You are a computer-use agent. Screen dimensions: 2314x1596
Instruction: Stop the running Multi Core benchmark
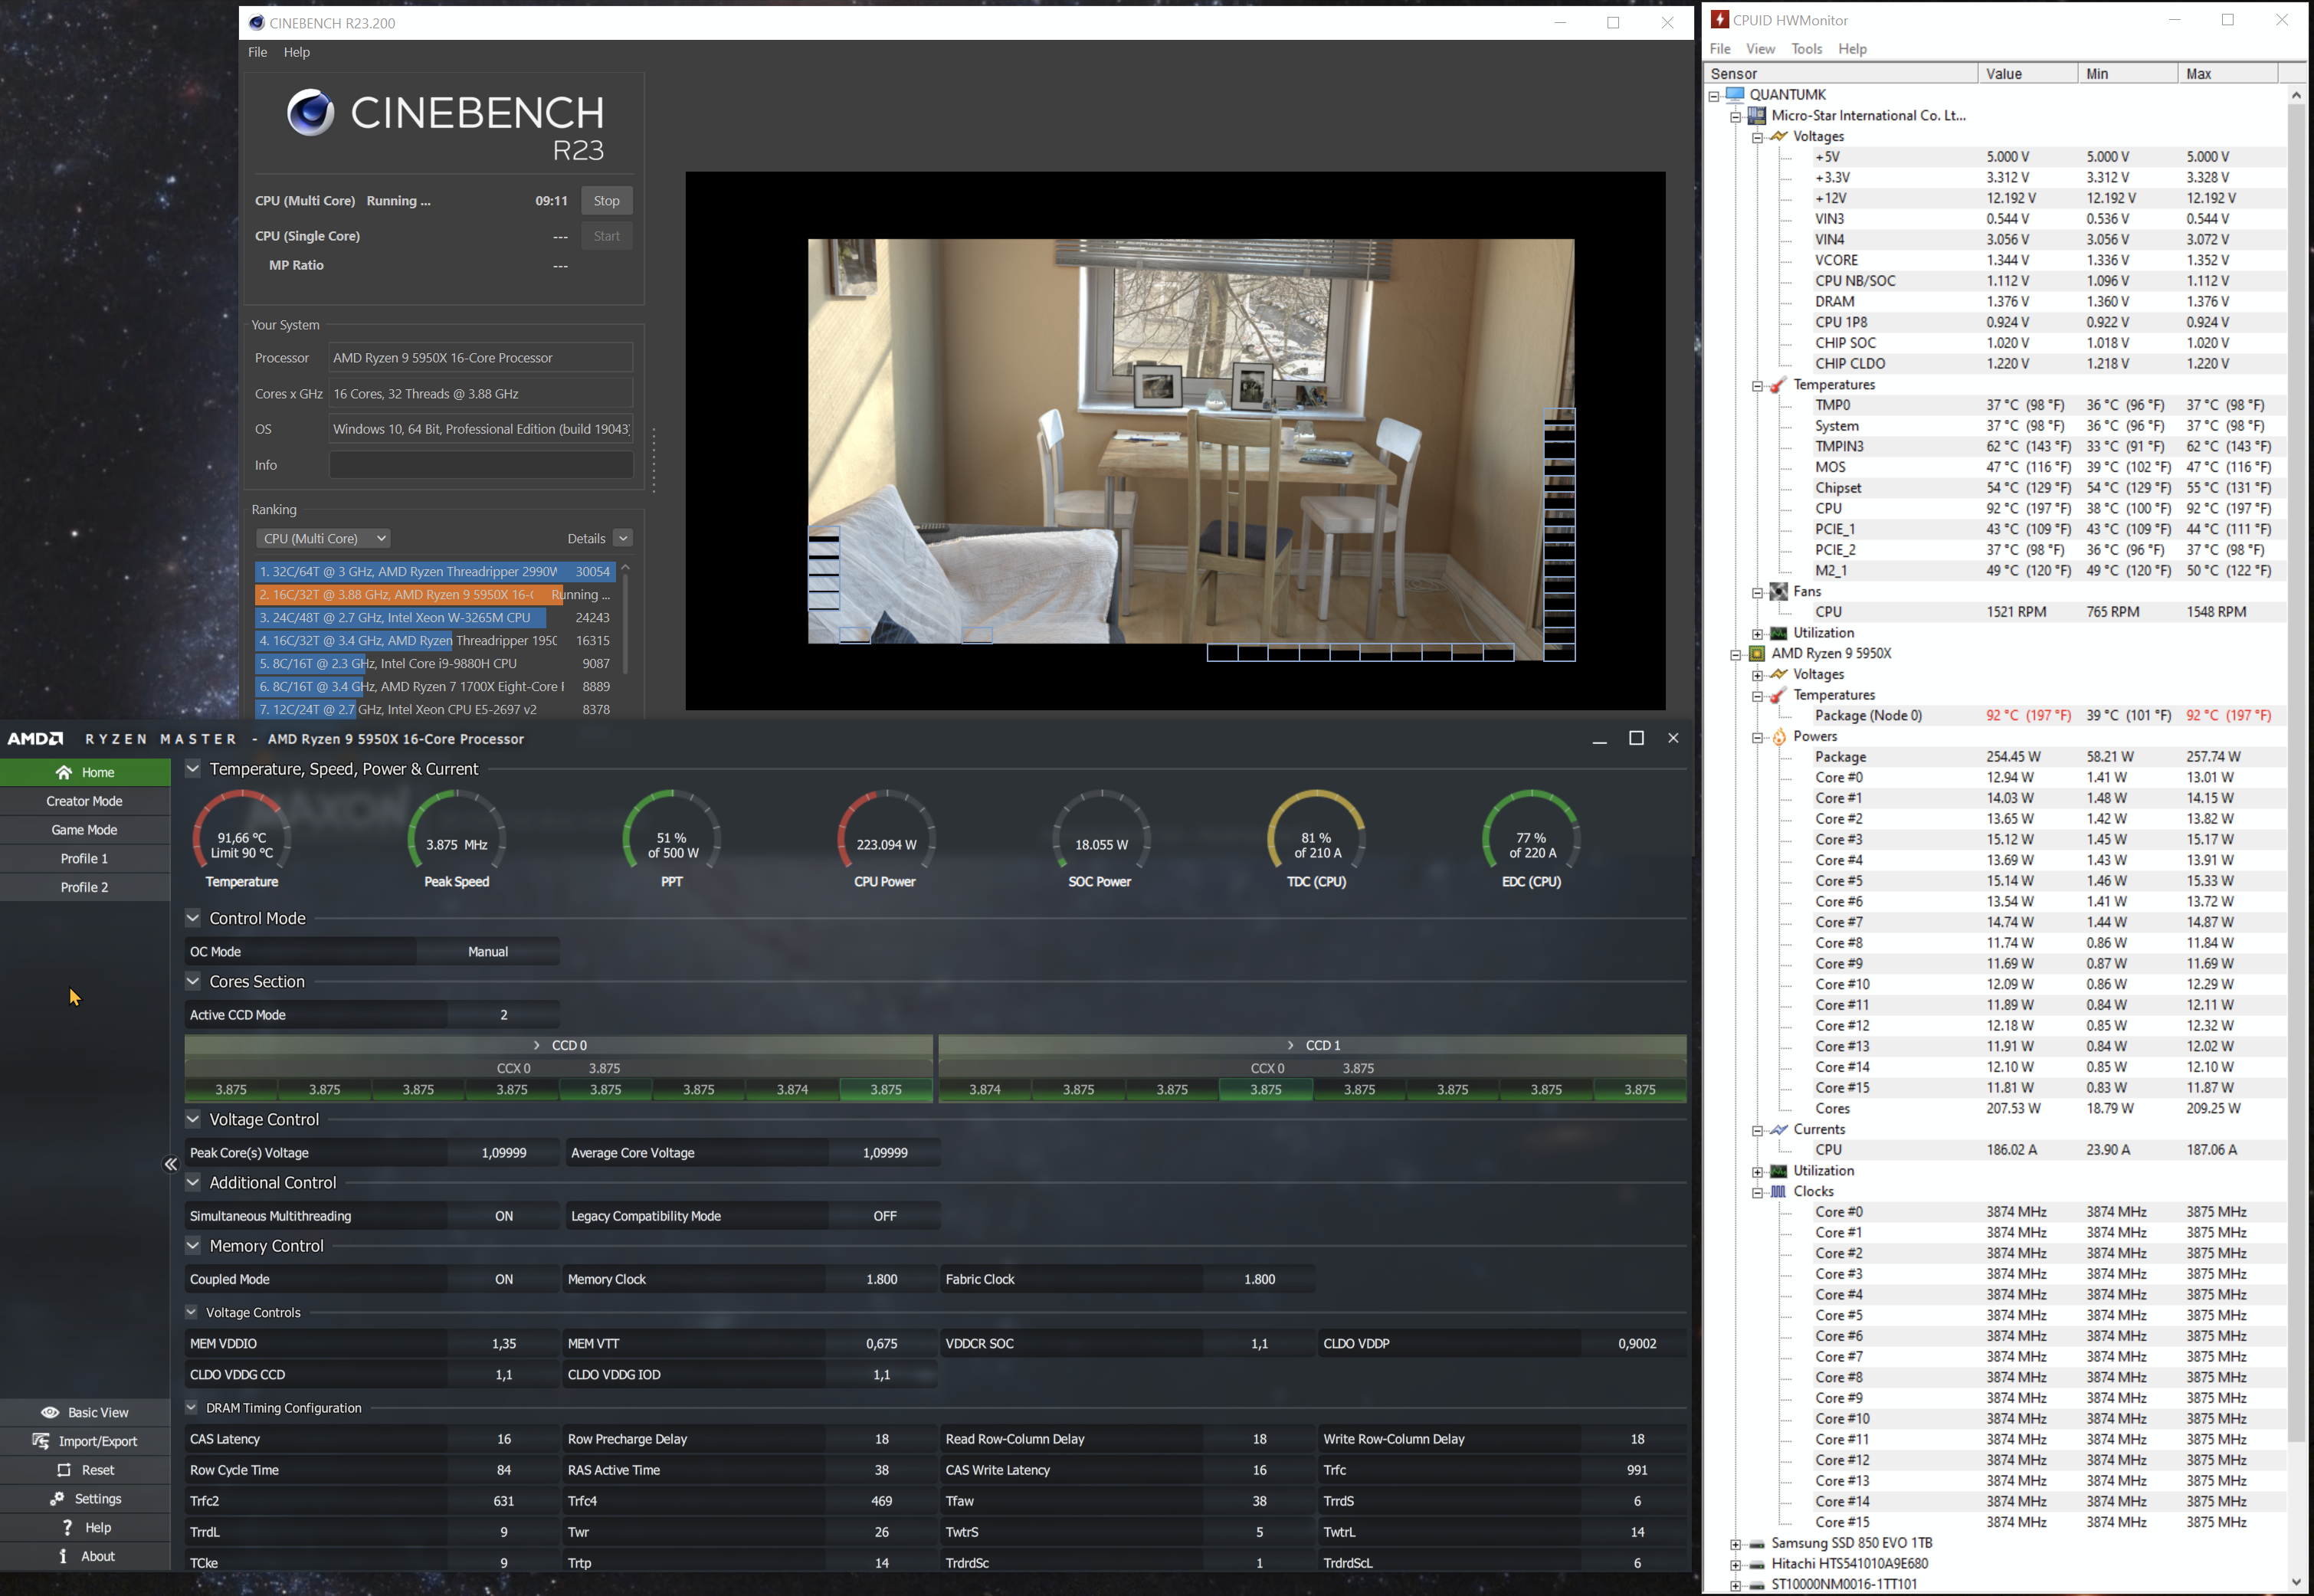click(606, 201)
